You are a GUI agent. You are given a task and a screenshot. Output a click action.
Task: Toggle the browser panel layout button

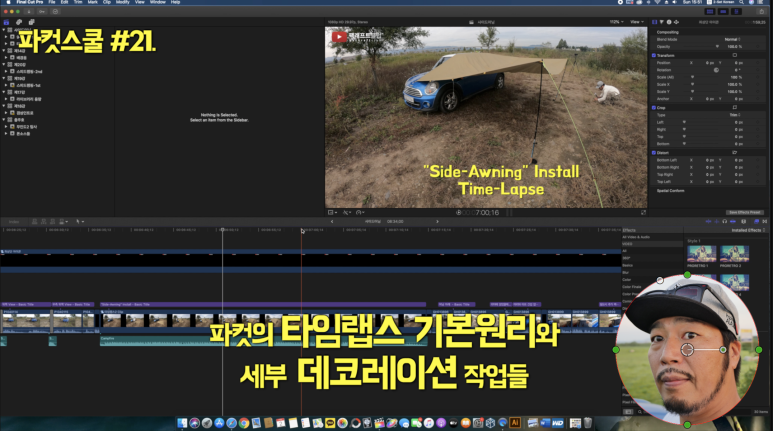(x=710, y=11)
